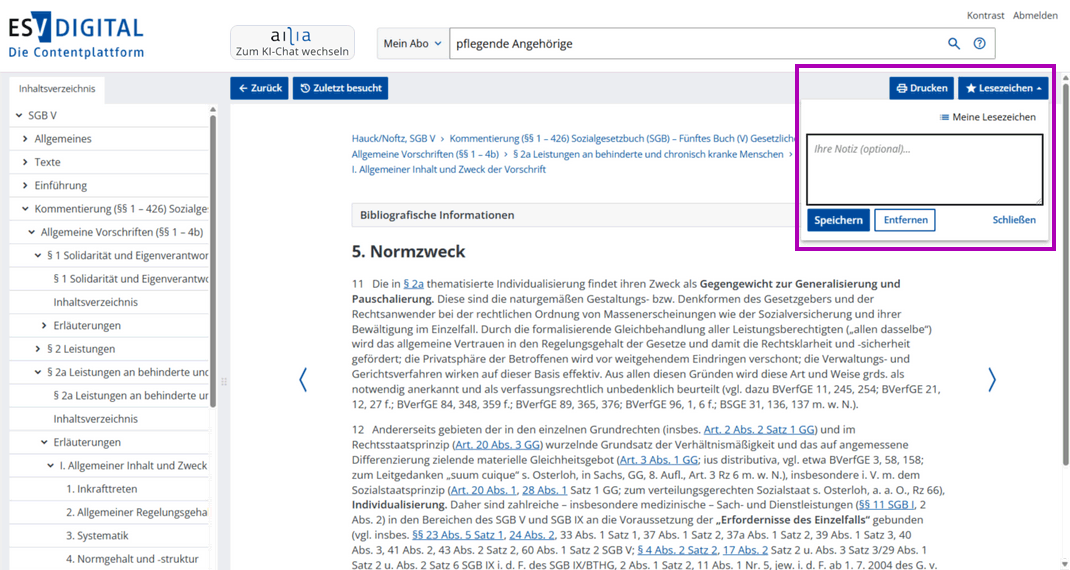Open Inhaltsverzeichnis entry under § 2a
The width and height of the screenshot is (1070, 570).
96,419
